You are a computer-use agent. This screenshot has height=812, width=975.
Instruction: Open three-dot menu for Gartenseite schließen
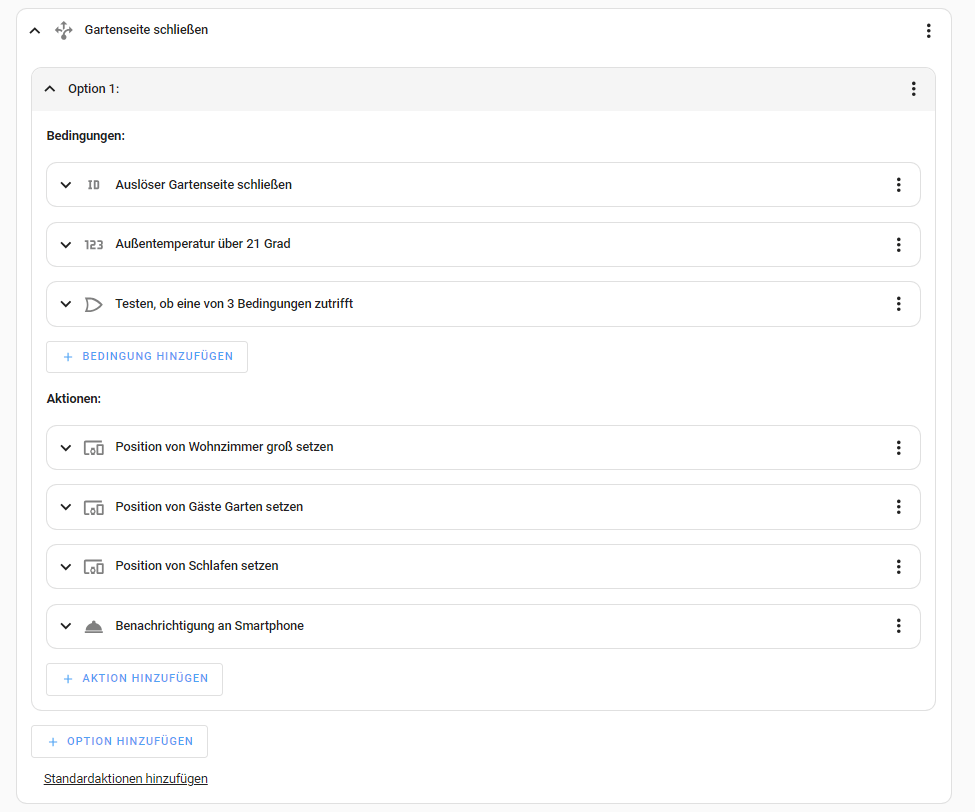[928, 31]
